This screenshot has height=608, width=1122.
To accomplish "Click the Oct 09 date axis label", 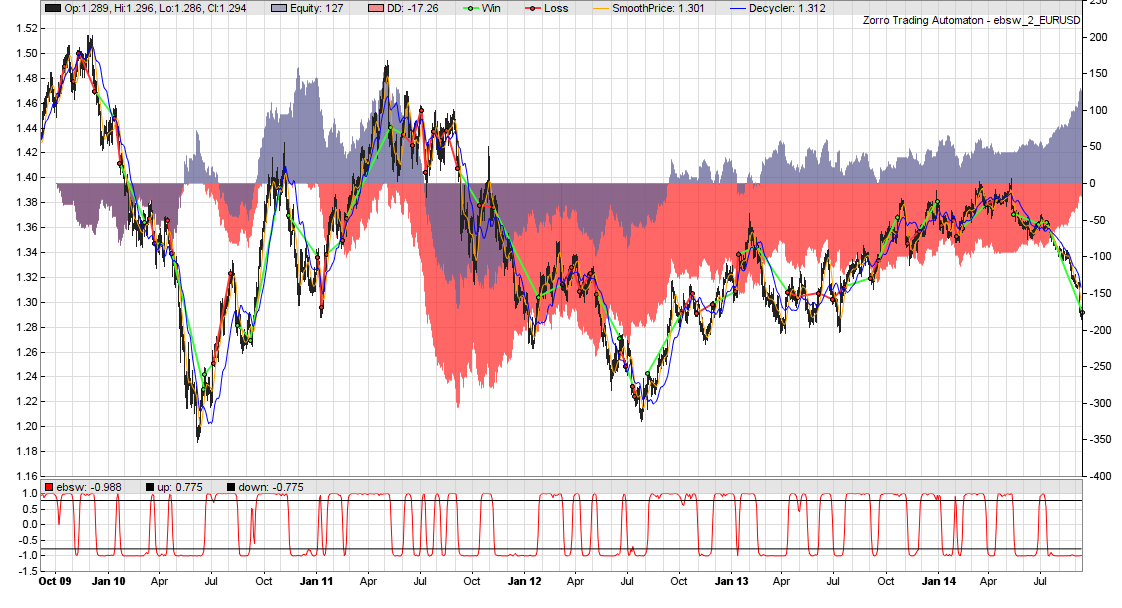I will click(55, 581).
